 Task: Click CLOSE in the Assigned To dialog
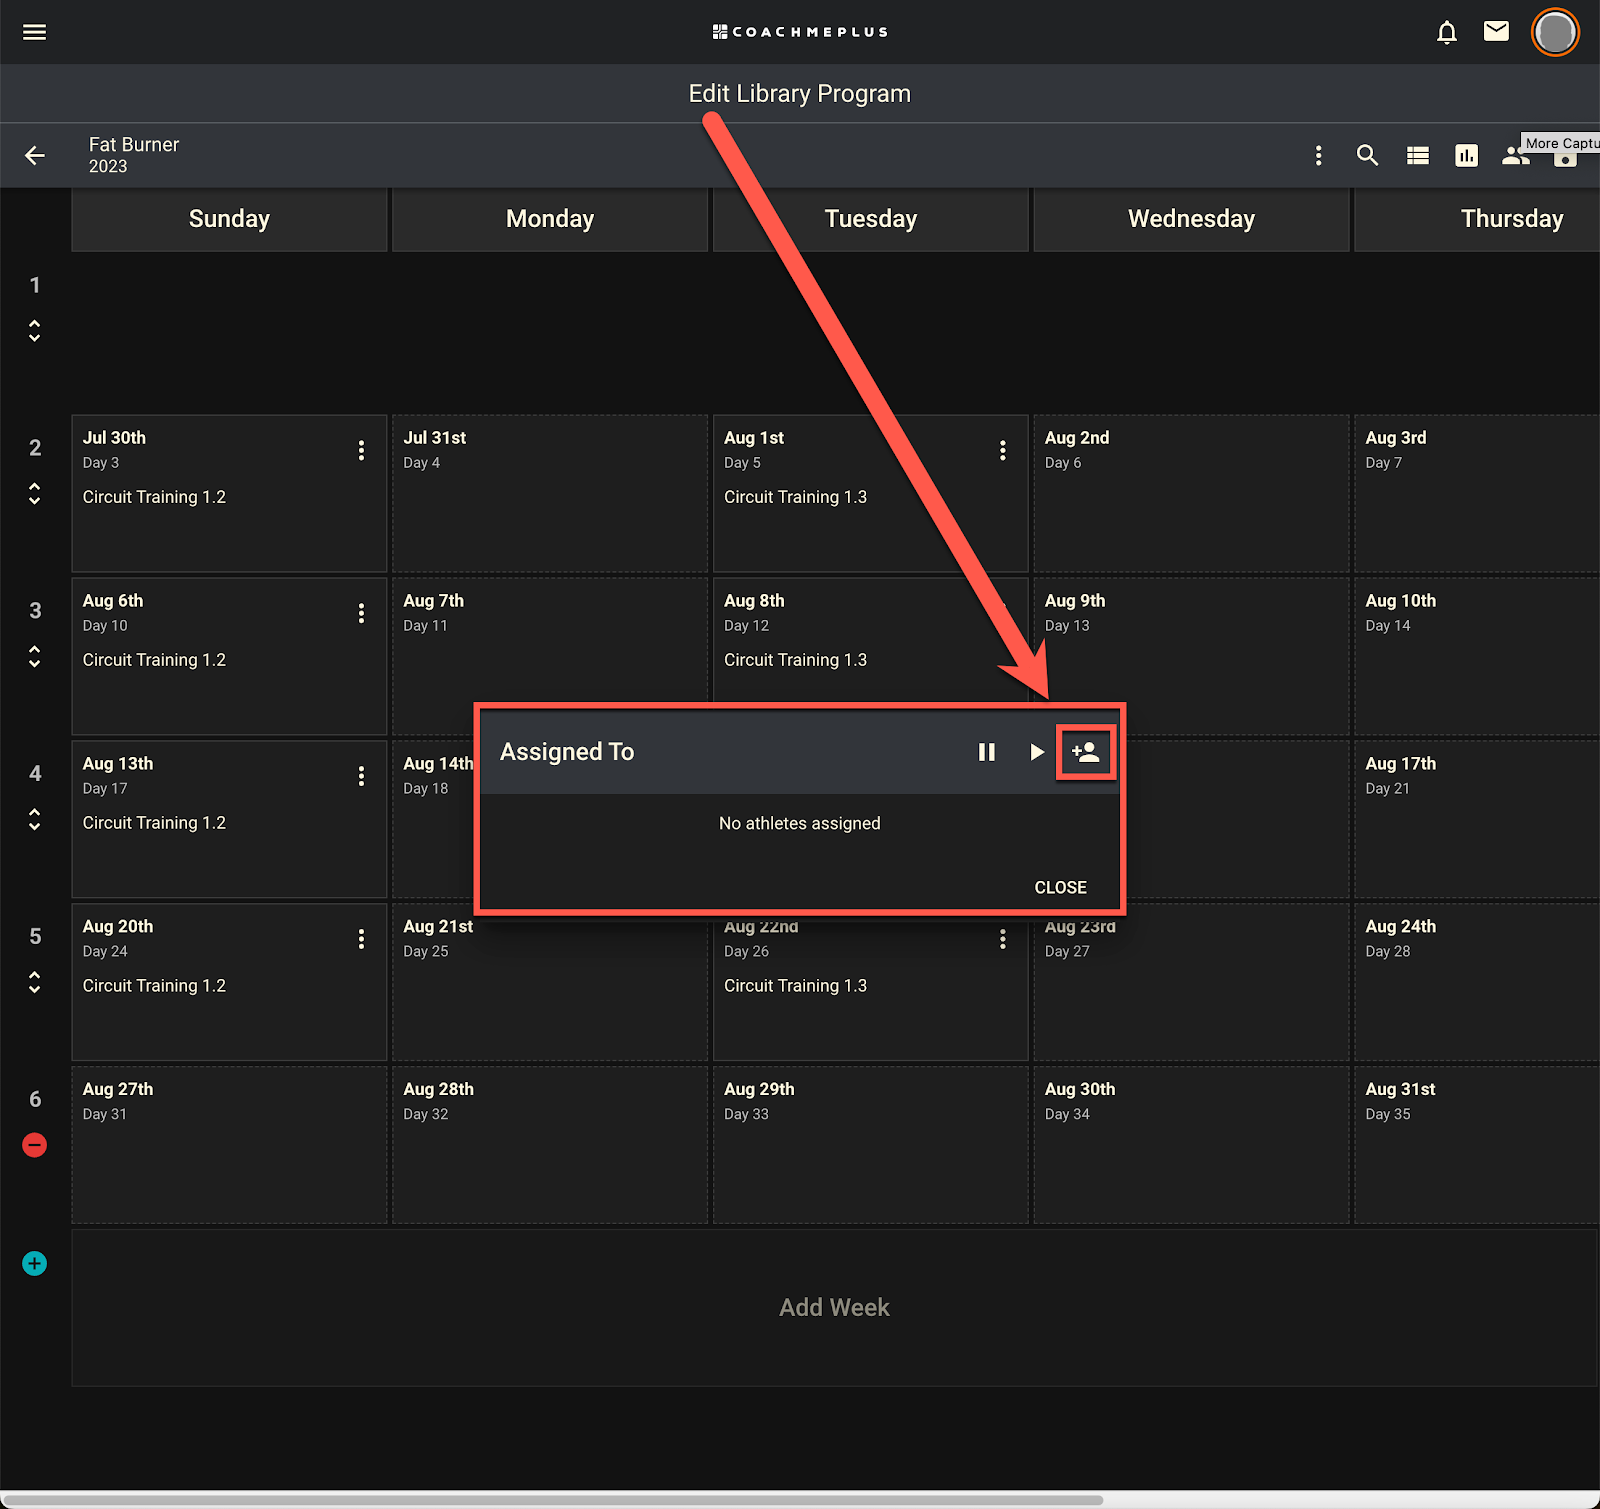[1060, 888]
